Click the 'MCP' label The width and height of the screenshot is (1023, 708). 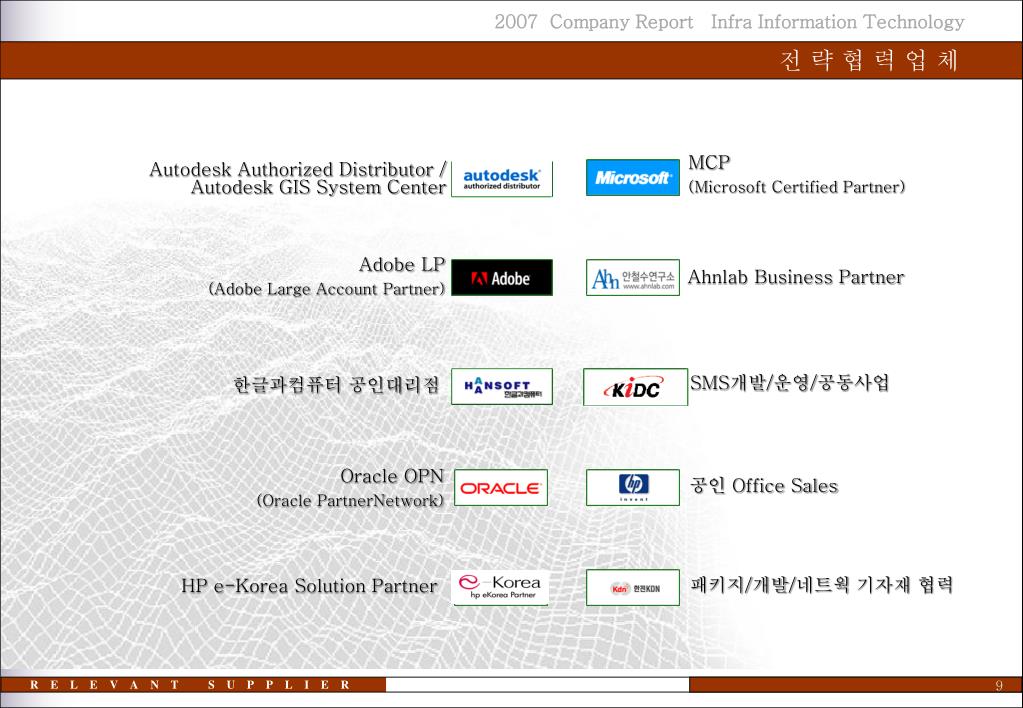tap(709, 162)
